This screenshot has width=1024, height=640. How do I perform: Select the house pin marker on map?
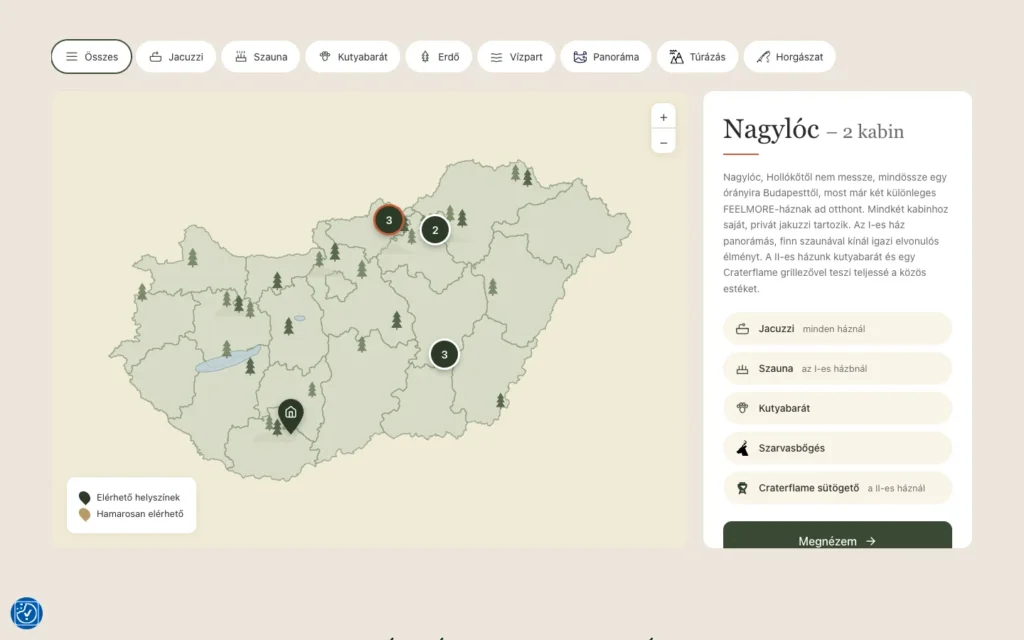pyautogui.click(x=291, y=414)
